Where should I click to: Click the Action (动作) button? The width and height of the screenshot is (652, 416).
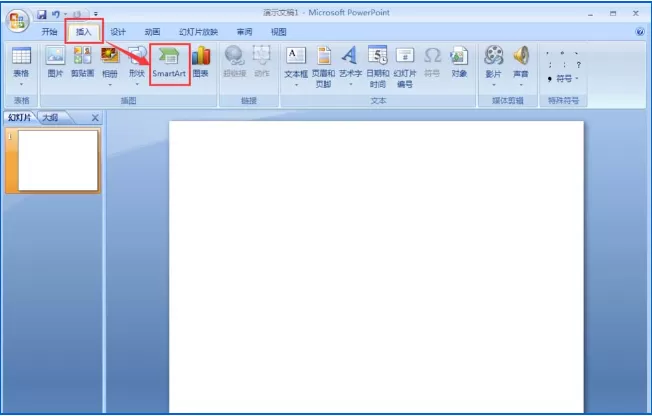click(x=262, y=63)
